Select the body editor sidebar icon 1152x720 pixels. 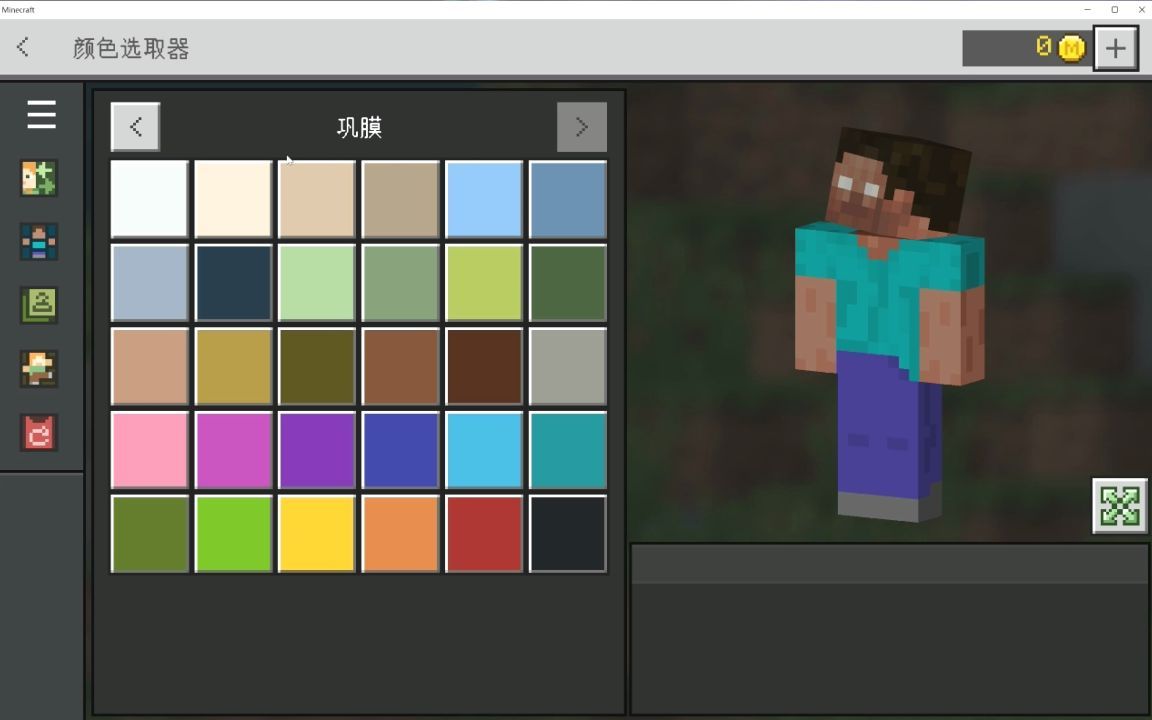[x=39, y=242]
